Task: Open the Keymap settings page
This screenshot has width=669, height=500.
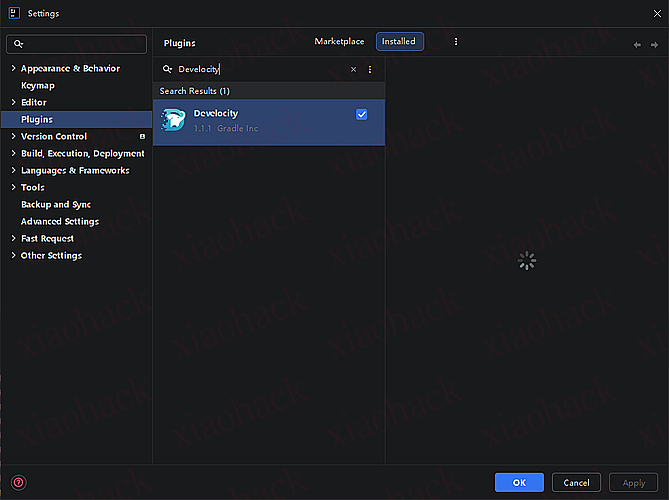Action: tap(38, 86)
